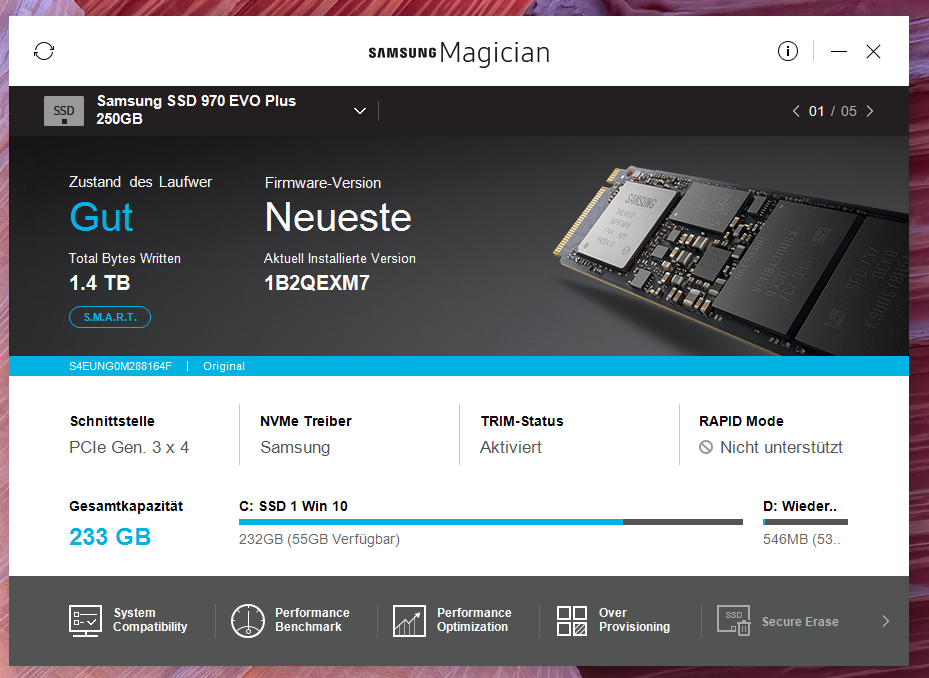Click the D: Wieder.. usage bar

point(805,522)
